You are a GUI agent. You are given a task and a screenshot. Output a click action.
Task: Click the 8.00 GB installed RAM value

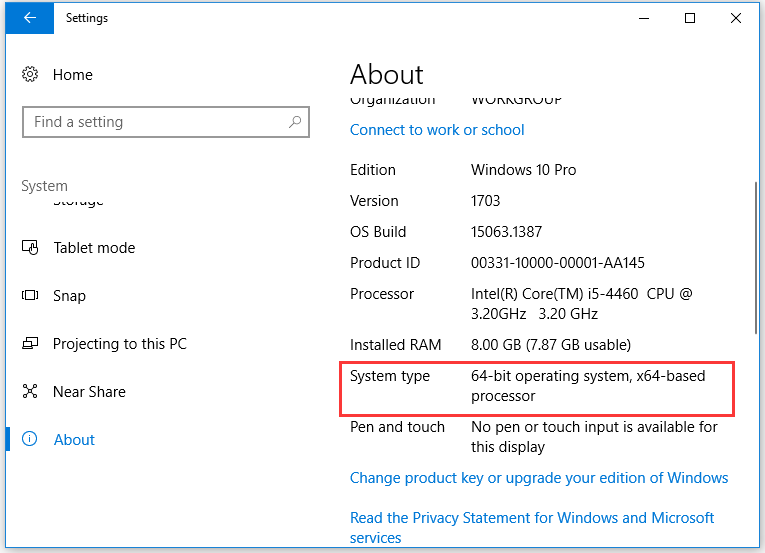551,345
